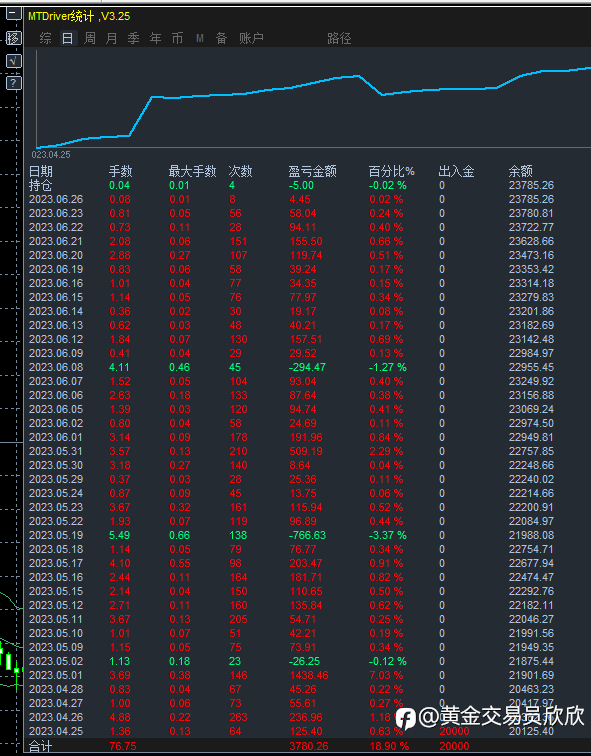Select the 季 quarterly tab
Viewport: 591px width, 756px height.
pyautogui.click(x=134, y=38)
